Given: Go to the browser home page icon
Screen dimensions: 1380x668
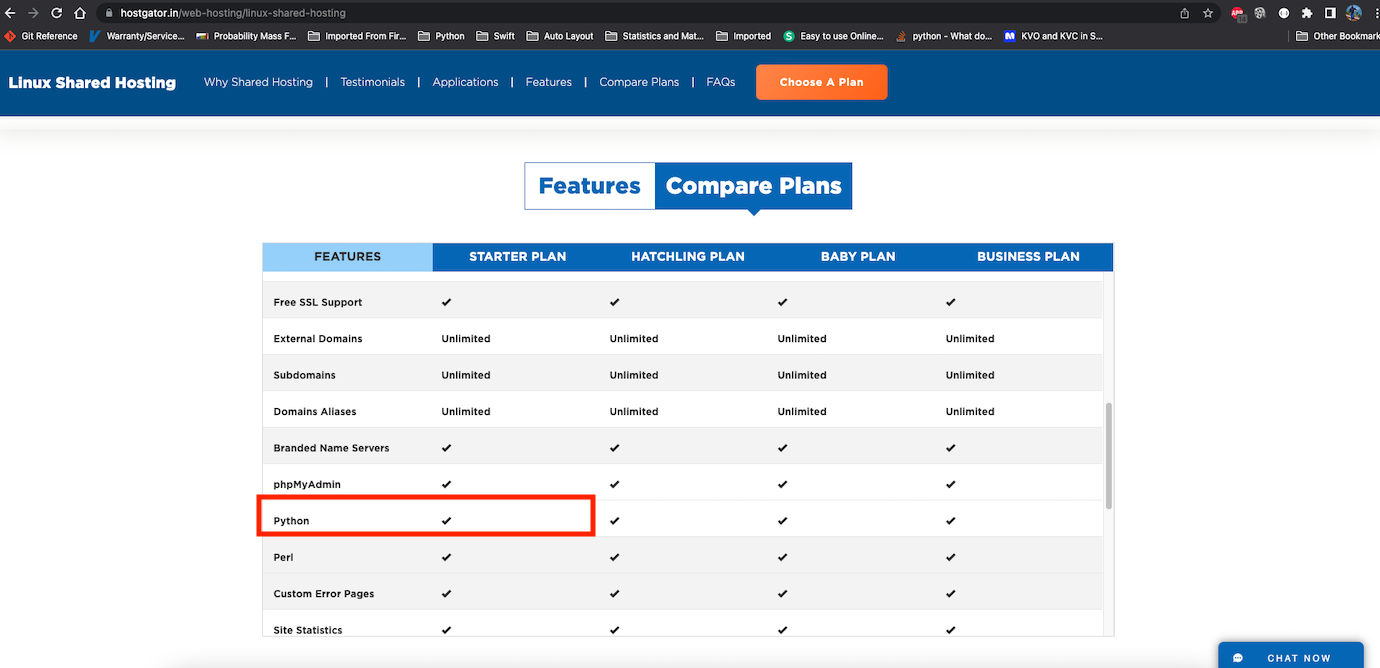Looking at the screenshot, I should tap(80, 13).
